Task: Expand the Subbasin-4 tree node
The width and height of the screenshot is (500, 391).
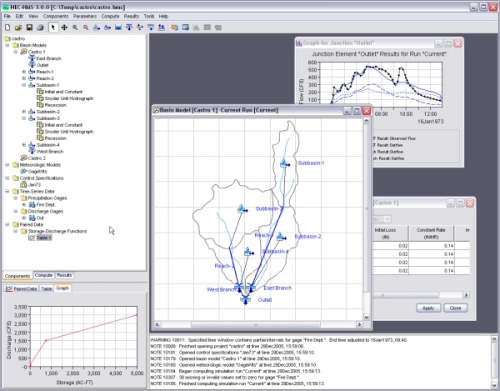Action: (24, 145)
